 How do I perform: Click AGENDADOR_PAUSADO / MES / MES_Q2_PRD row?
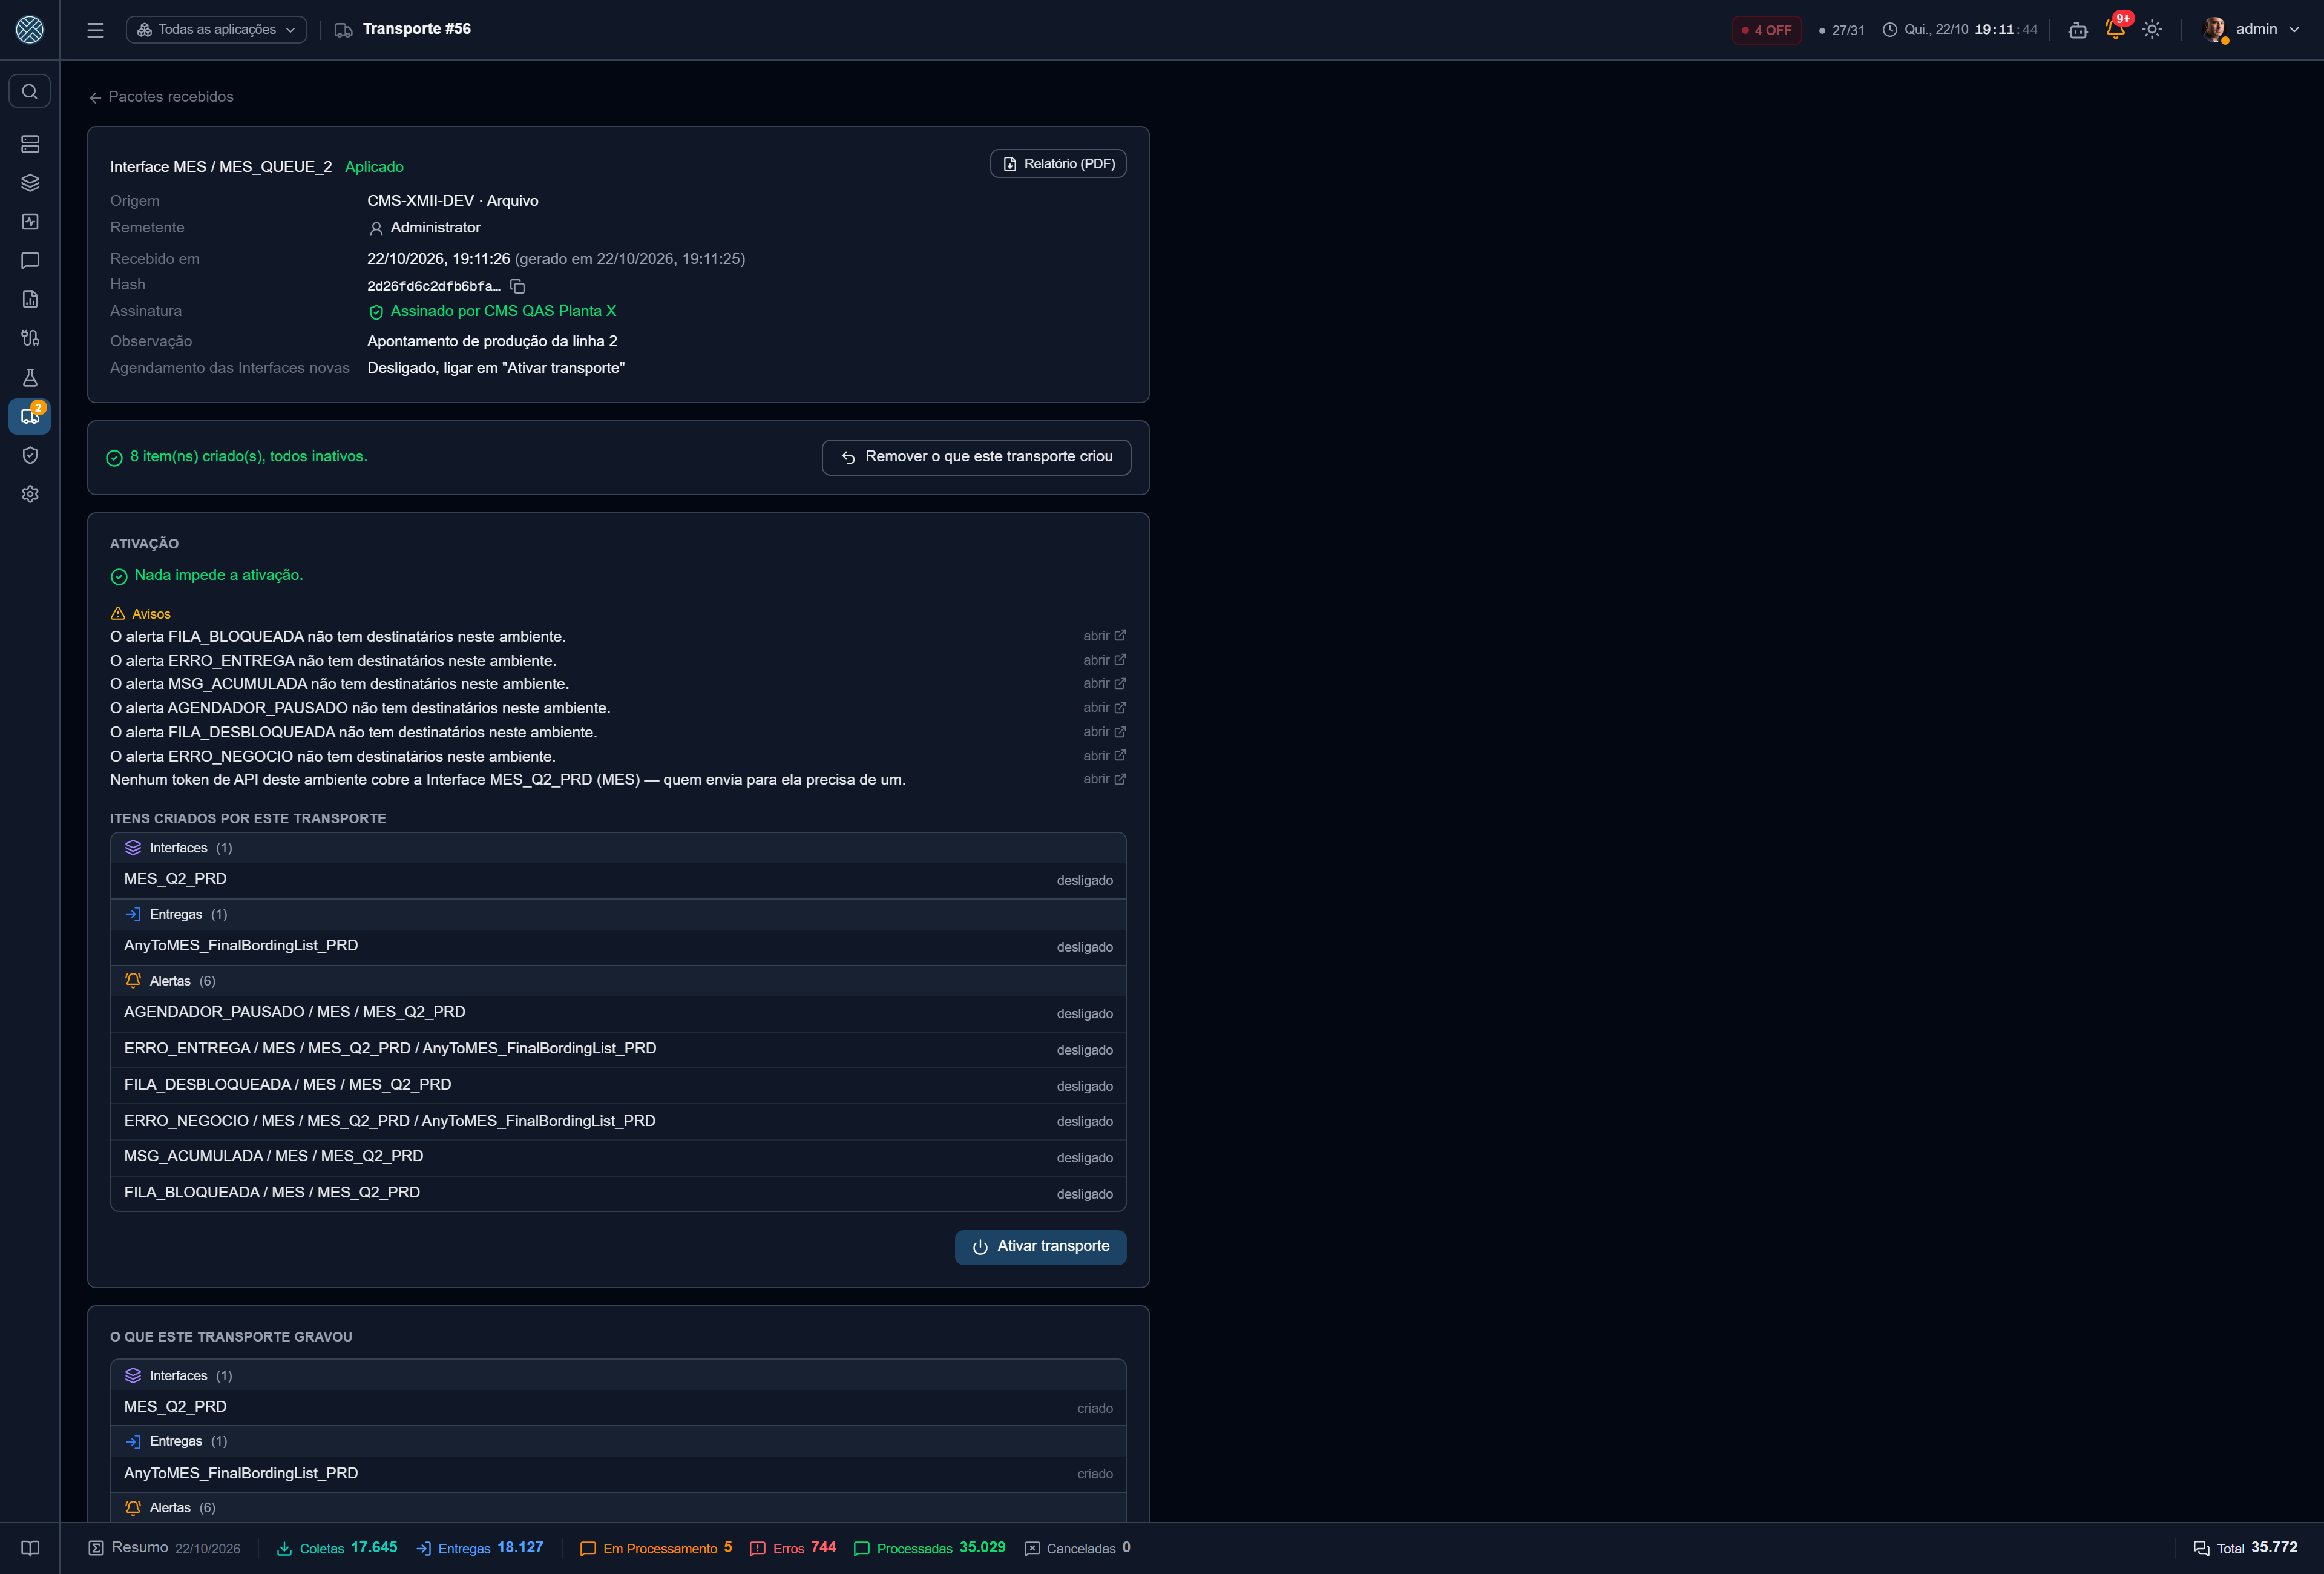tap(618, 1013)
